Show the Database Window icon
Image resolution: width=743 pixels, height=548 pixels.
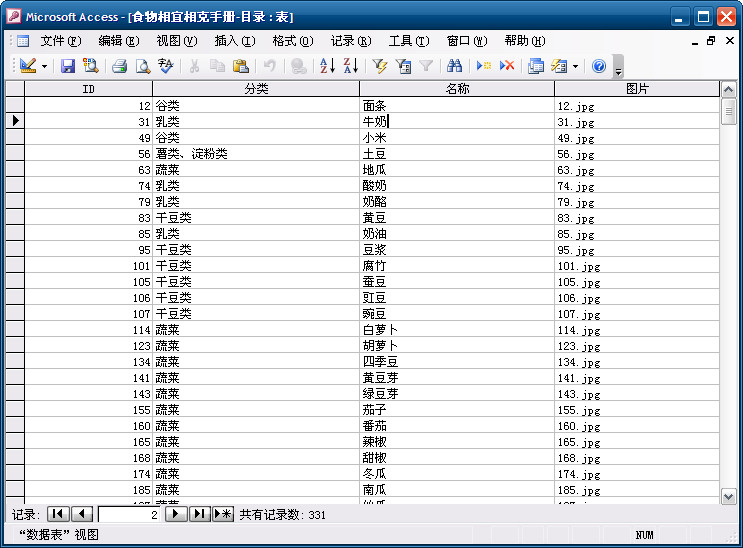[535, 66]
